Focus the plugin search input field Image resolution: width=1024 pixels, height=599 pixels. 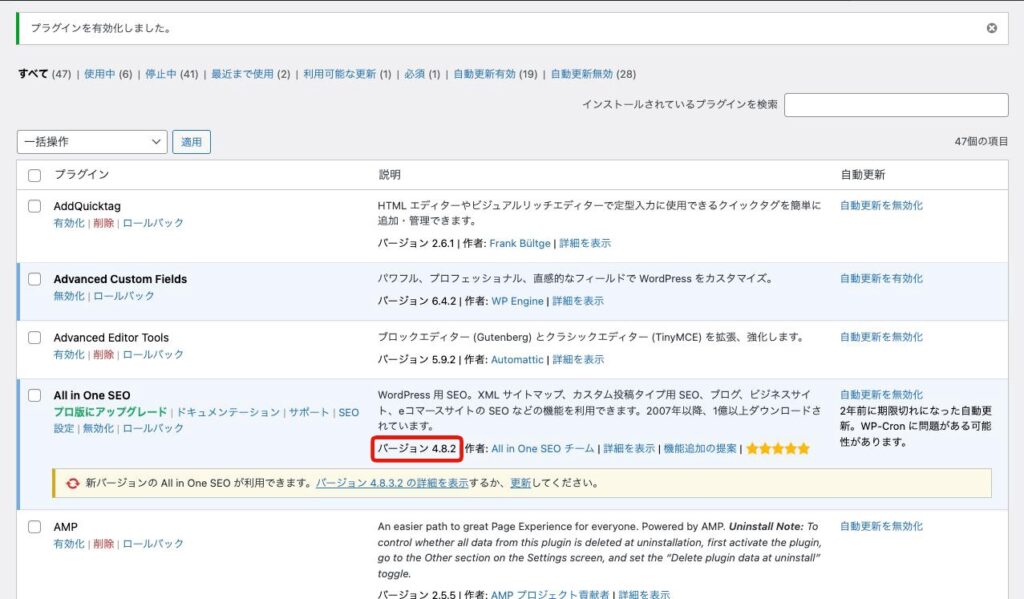896,105
